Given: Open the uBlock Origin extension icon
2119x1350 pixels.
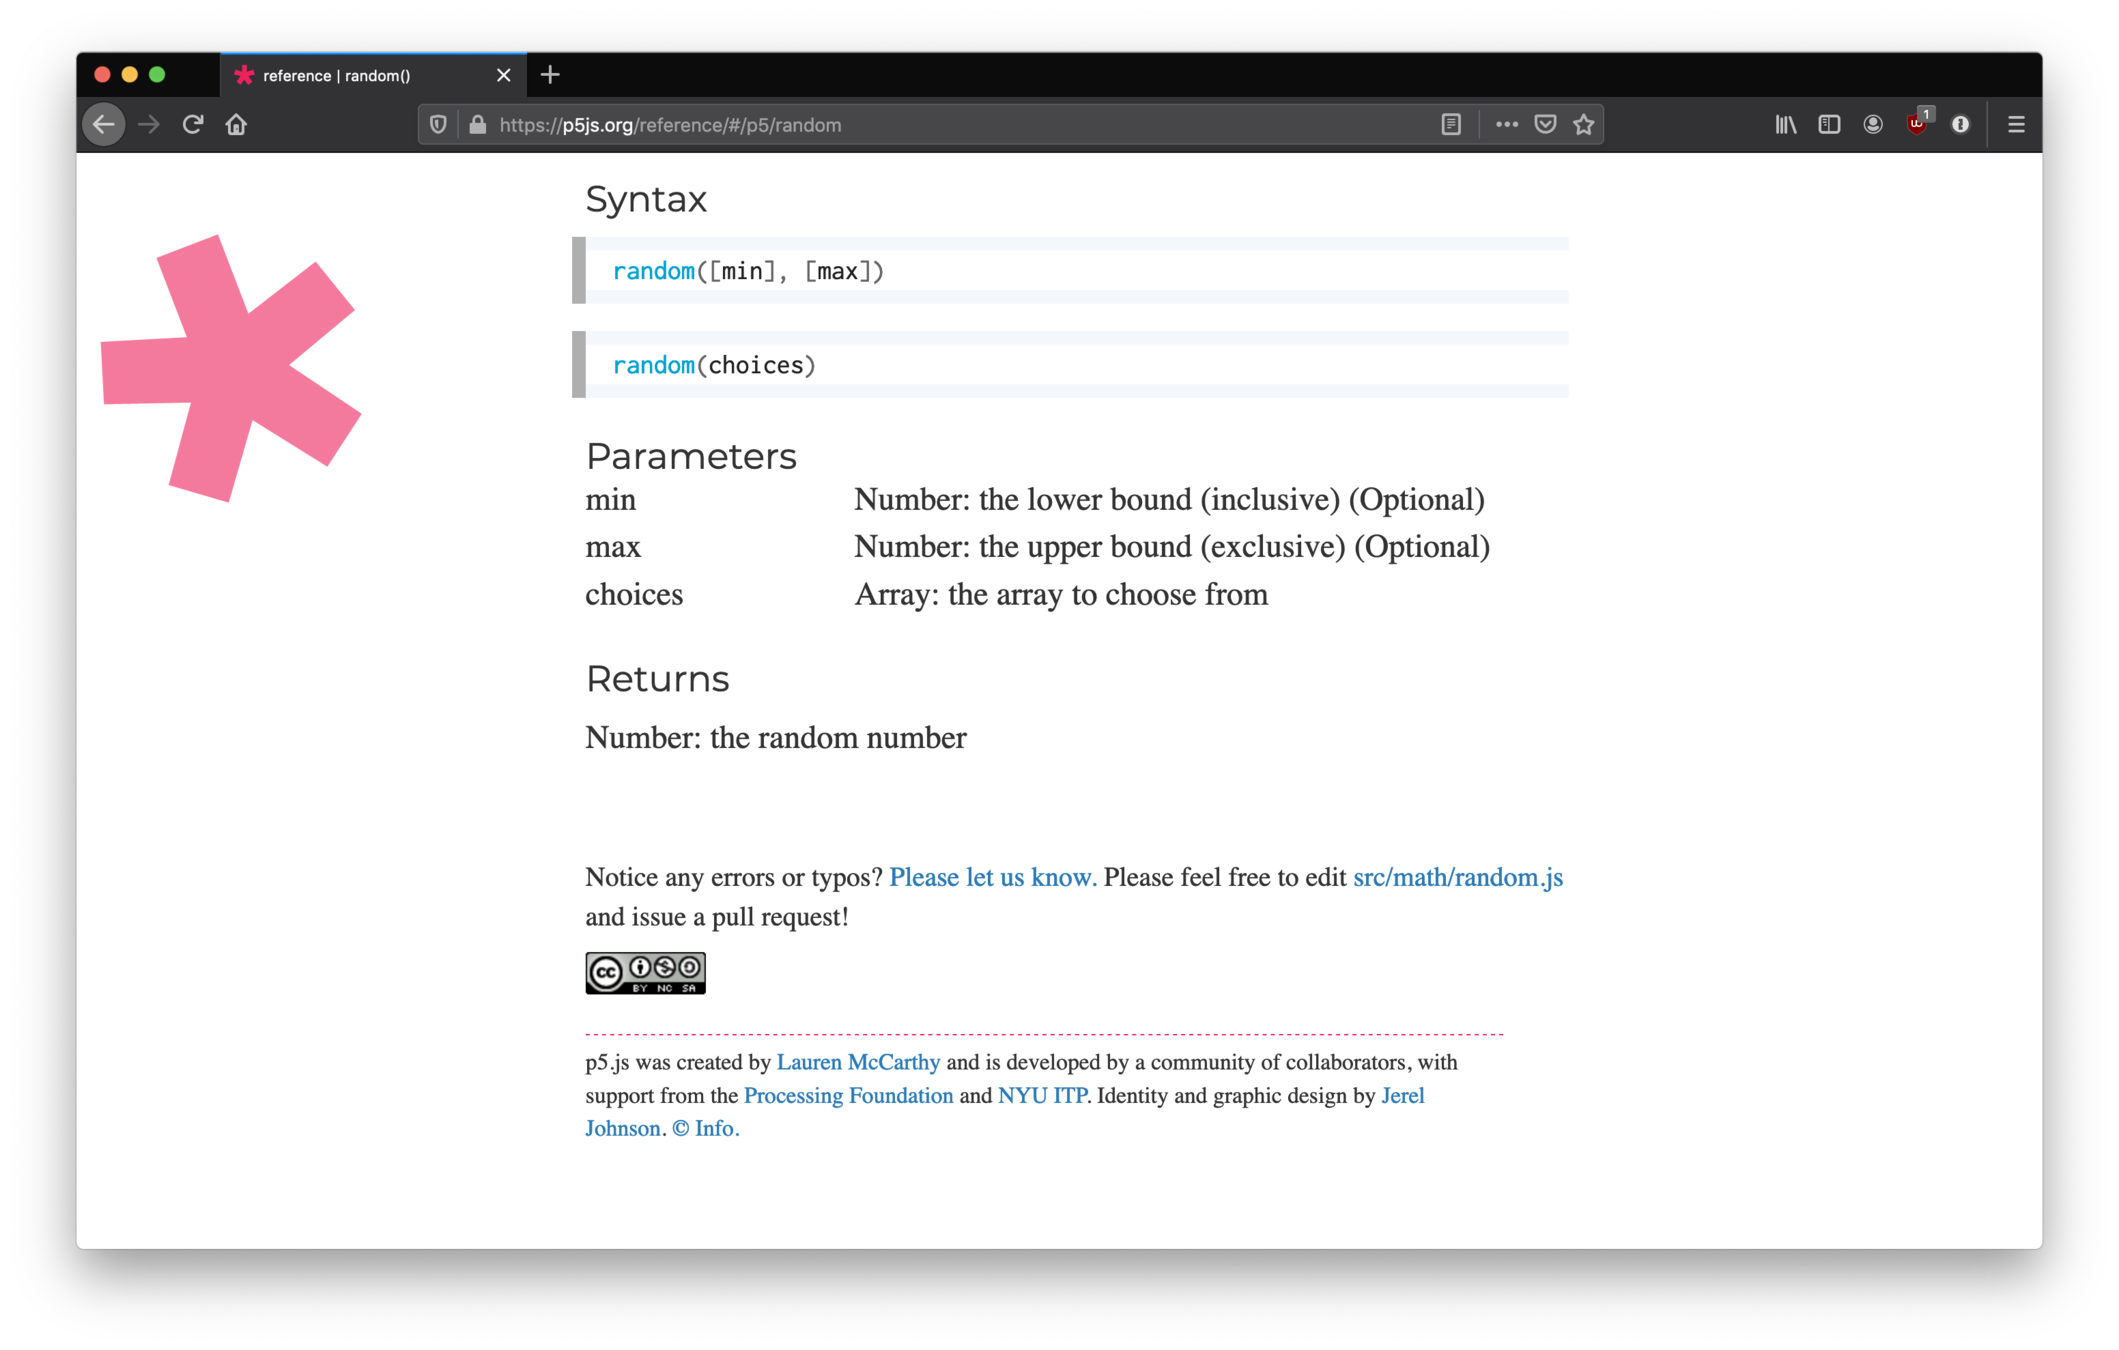Looking at the screenshot, I should [1916, 125].
